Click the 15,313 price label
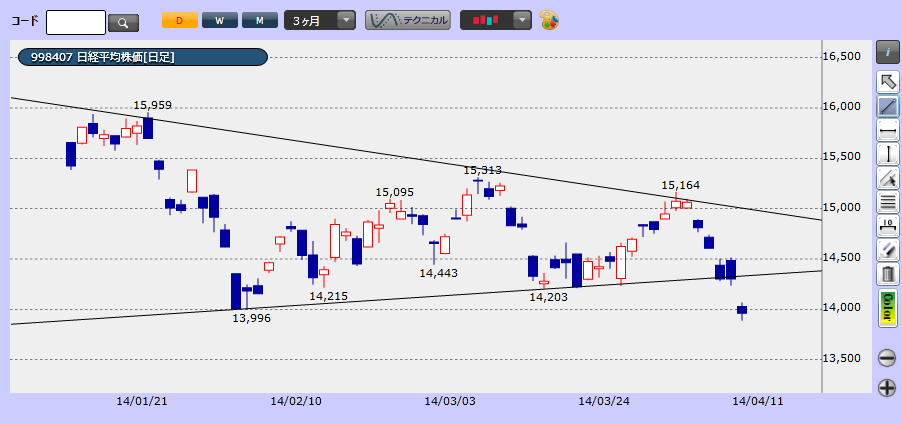Screen dimensions: 902x423 (x=483, y=170)
